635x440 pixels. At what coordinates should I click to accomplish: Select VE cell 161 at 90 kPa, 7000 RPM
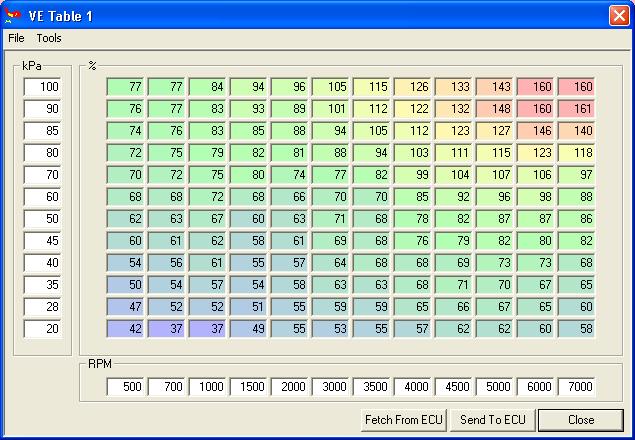[x=577, y=109]
